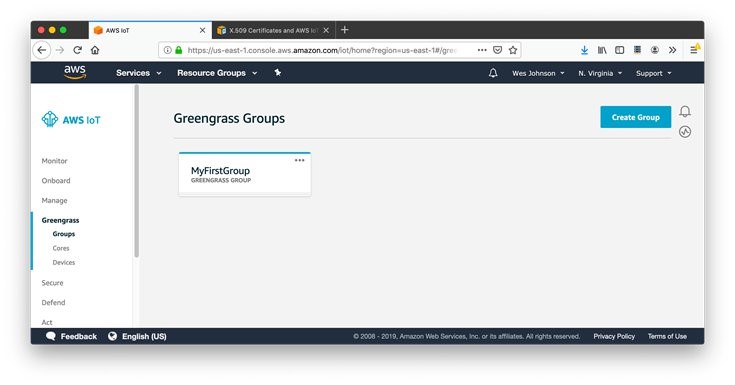Select Groups under Greengrass
Viewport: 735px width, 385px height.
click(x=64, y=234)
